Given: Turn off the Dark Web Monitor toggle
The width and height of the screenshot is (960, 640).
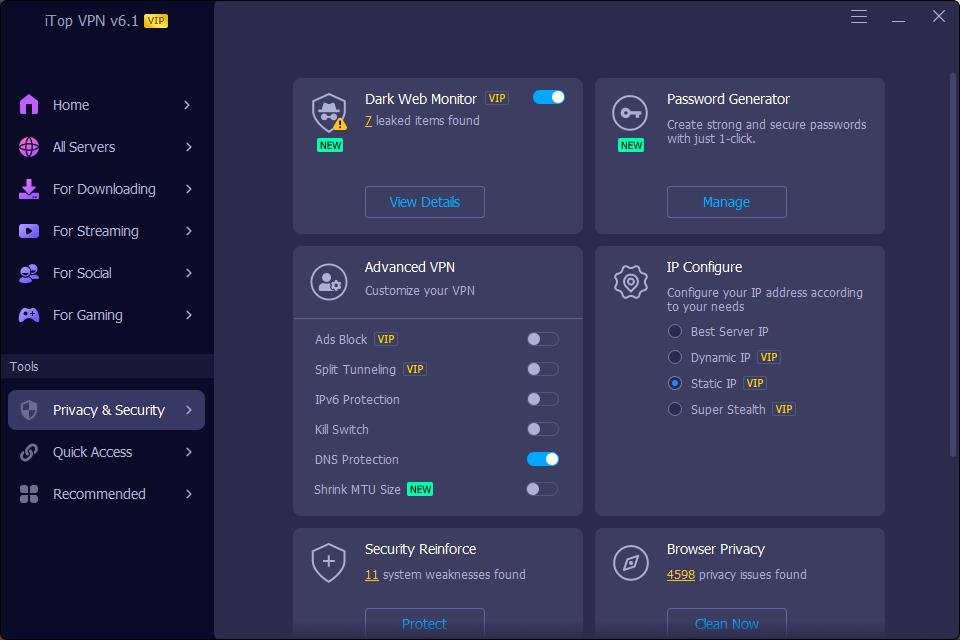Looking at the screenshot, I should coord(549,97).
